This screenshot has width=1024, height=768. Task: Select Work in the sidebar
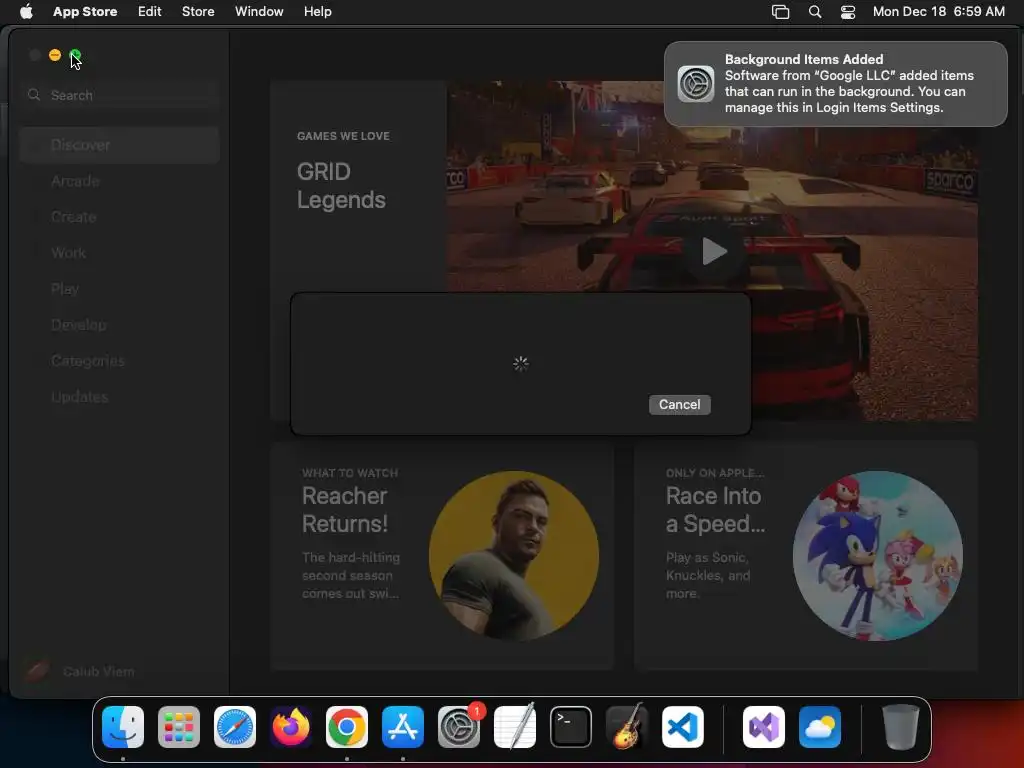coord(120,253)
